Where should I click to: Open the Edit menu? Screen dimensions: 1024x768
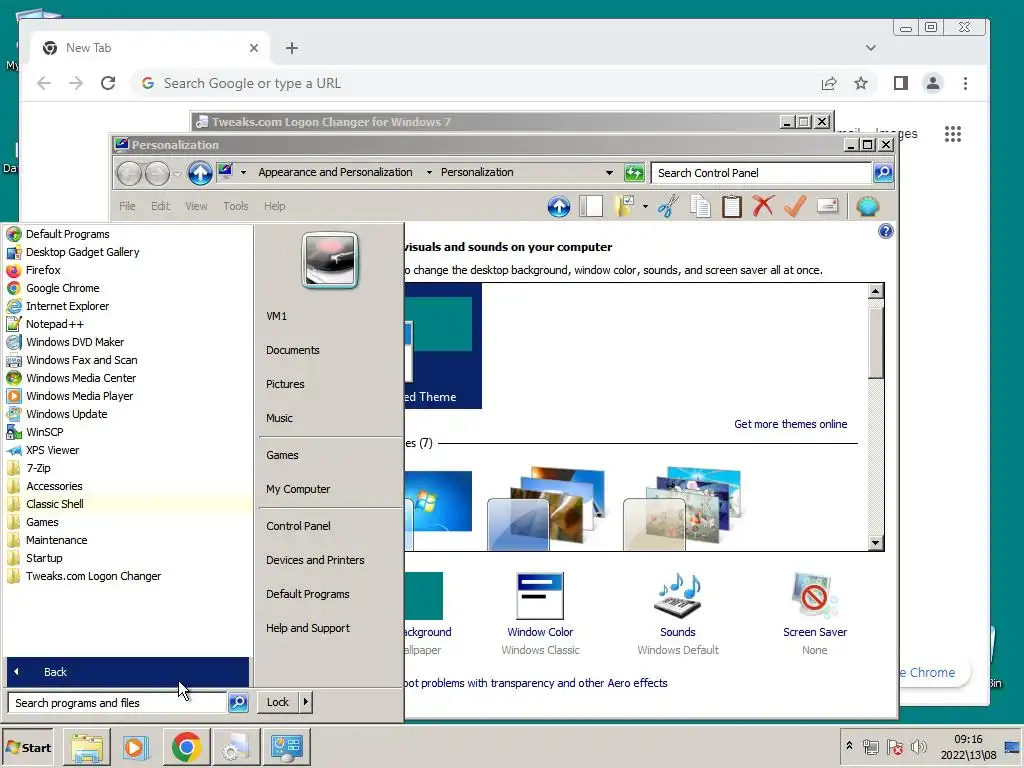[160, 206]
